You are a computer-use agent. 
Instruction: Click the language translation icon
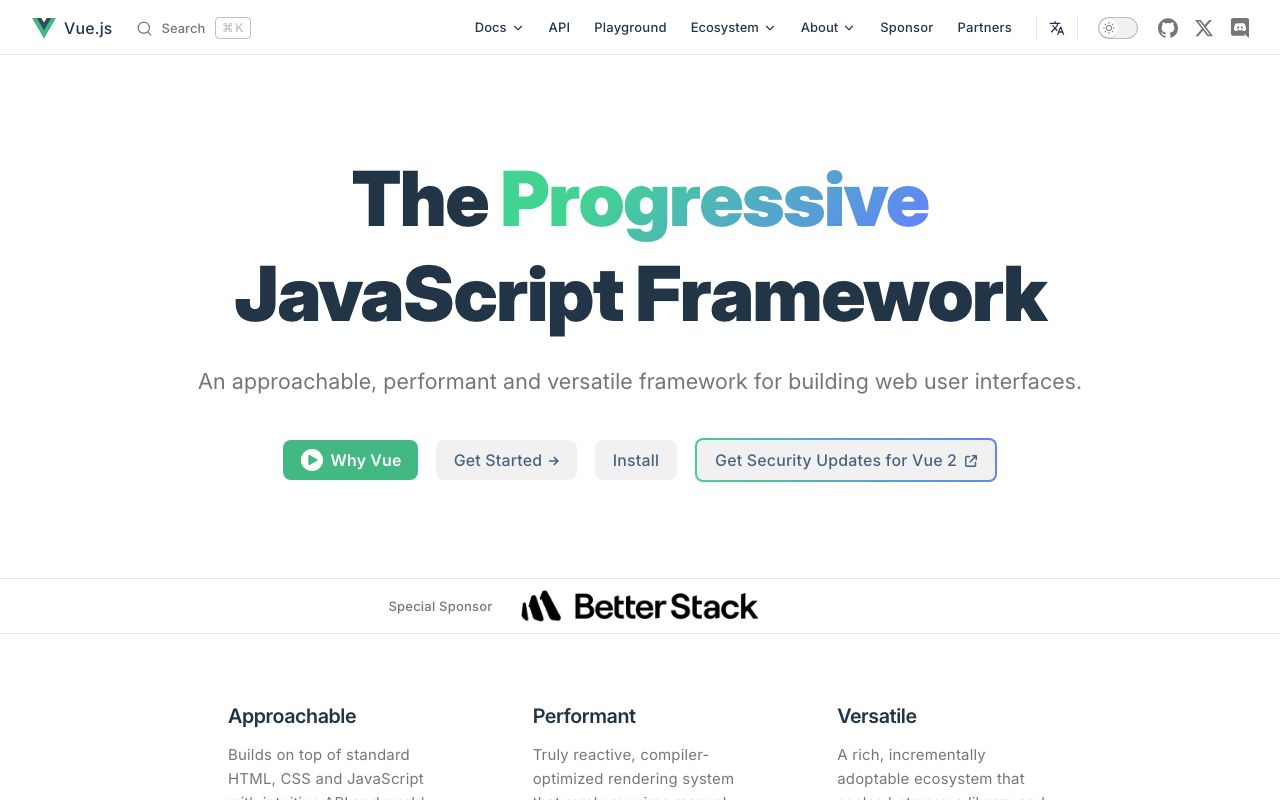1057,27
